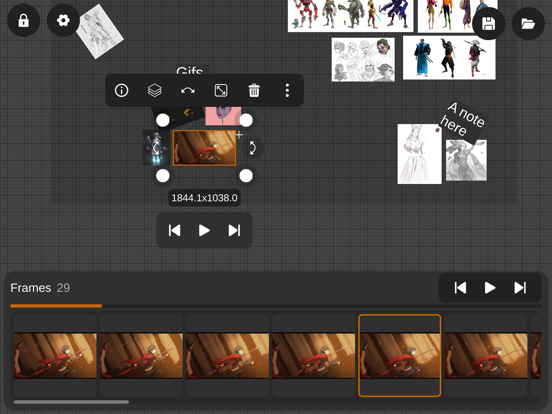The image size is (552, 414).
Task: Click the orange frame progress bar
Action: click(x=56, y=306)
